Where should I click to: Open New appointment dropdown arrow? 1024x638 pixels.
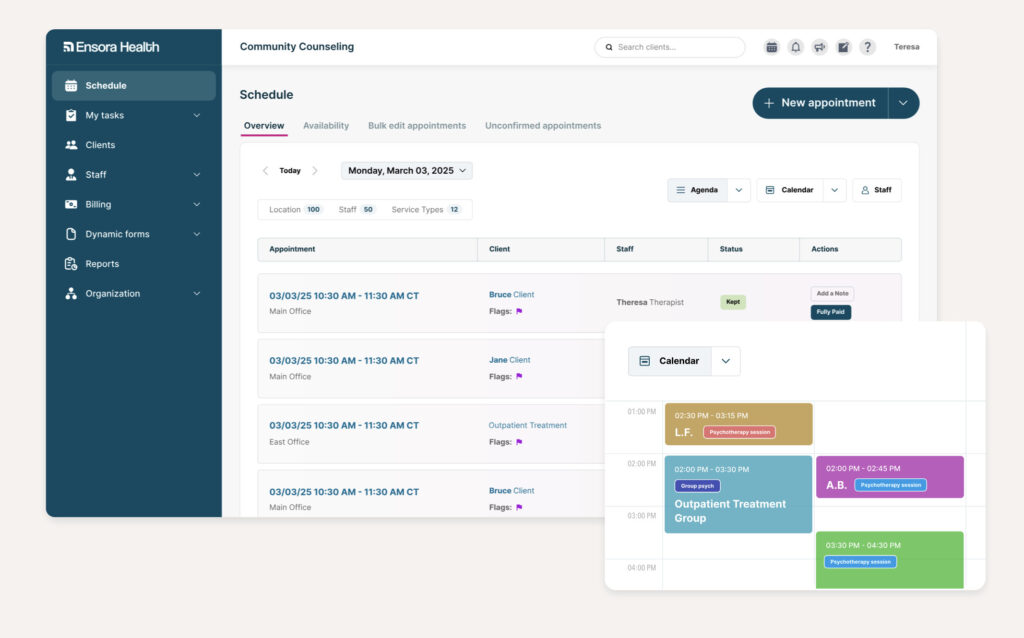[x=903, y=103]
